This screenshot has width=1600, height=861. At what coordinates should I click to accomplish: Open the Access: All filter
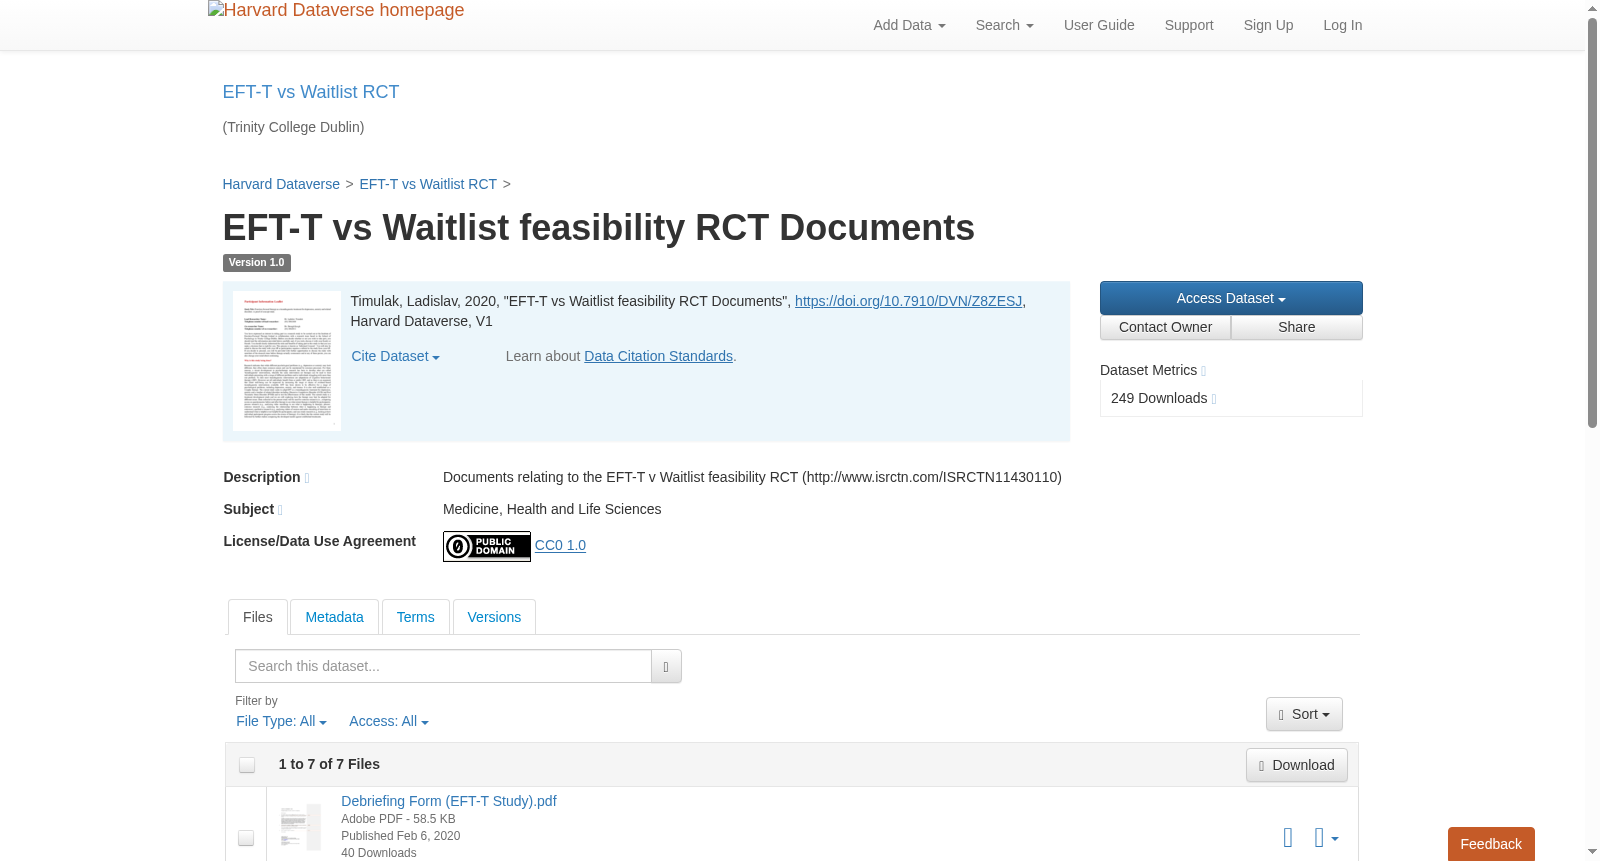pos(389,721)
